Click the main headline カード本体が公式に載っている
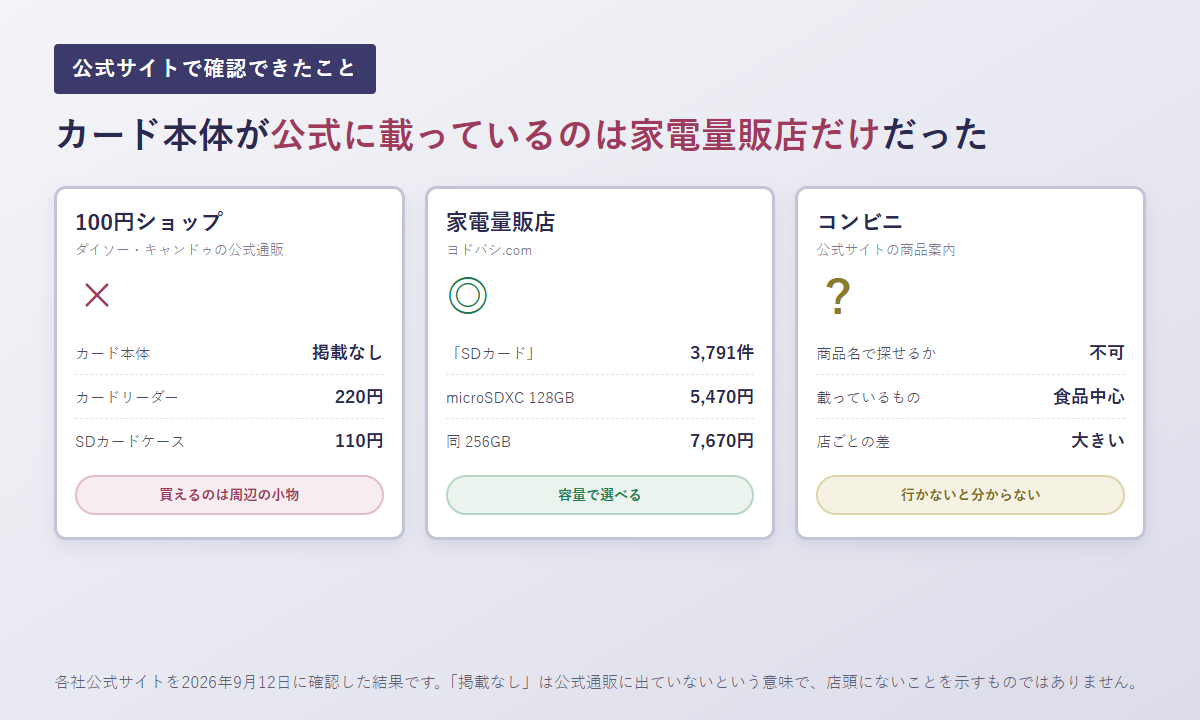The image size is (1200, 720). (521, 134)
